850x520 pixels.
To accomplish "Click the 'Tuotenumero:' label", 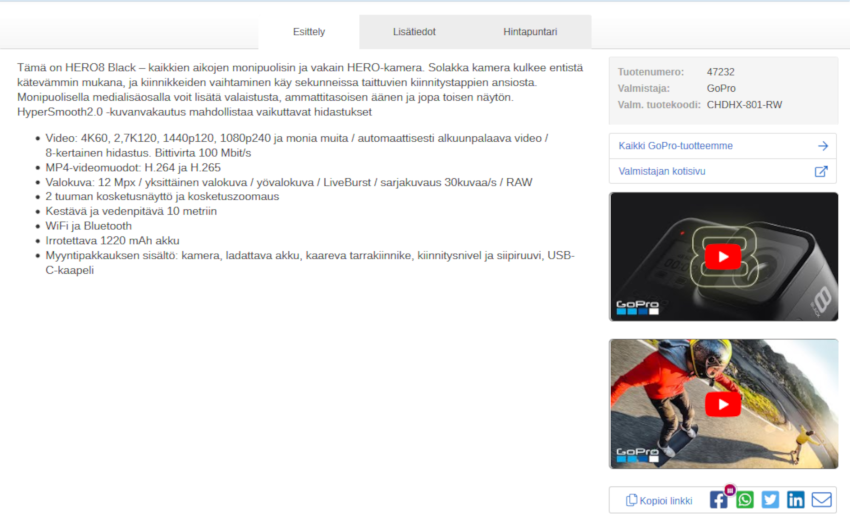I will click(651, 72).
